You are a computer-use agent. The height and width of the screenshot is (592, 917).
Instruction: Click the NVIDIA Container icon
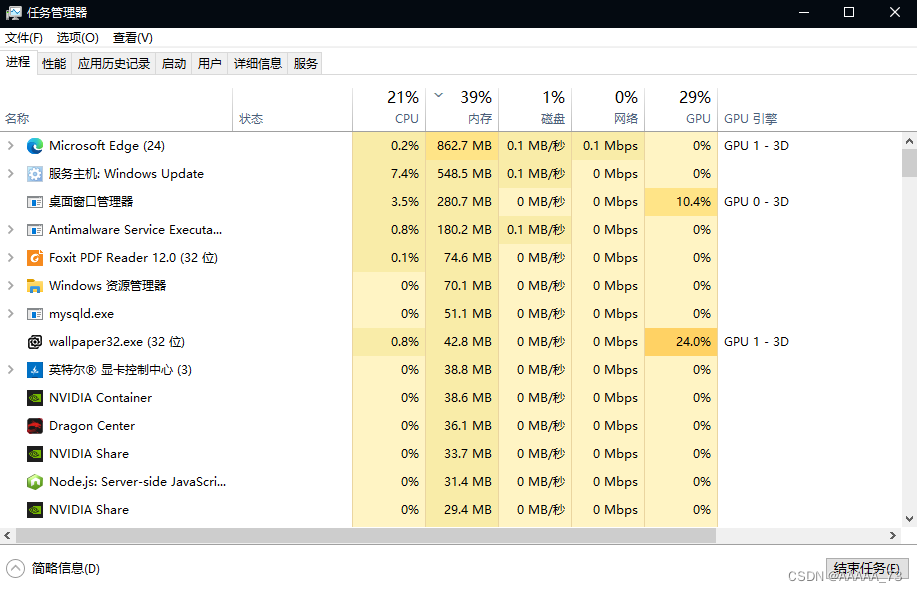click(35, 398)
